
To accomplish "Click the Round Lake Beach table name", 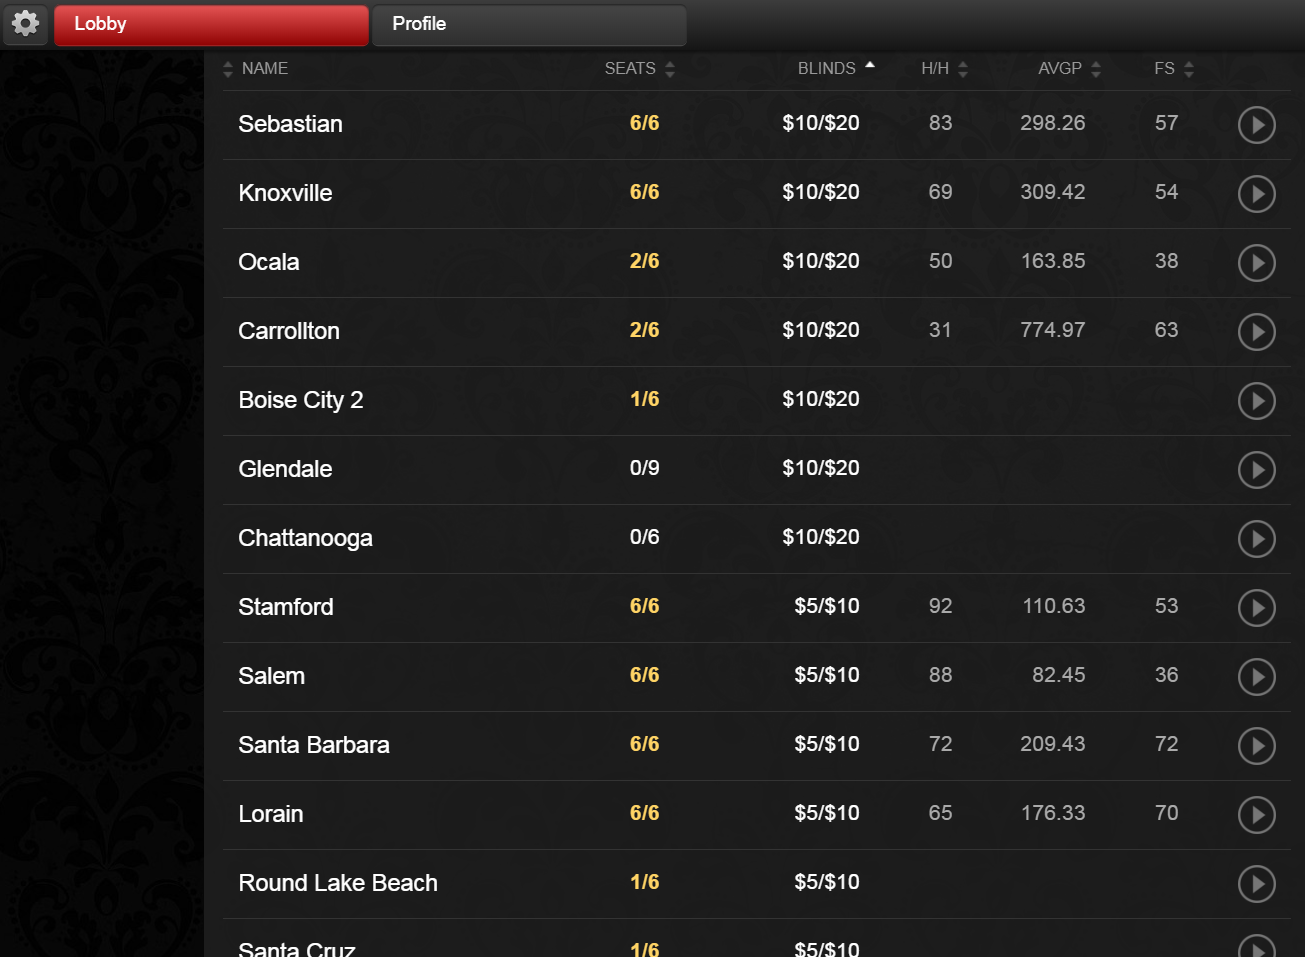I will point(338,884).
